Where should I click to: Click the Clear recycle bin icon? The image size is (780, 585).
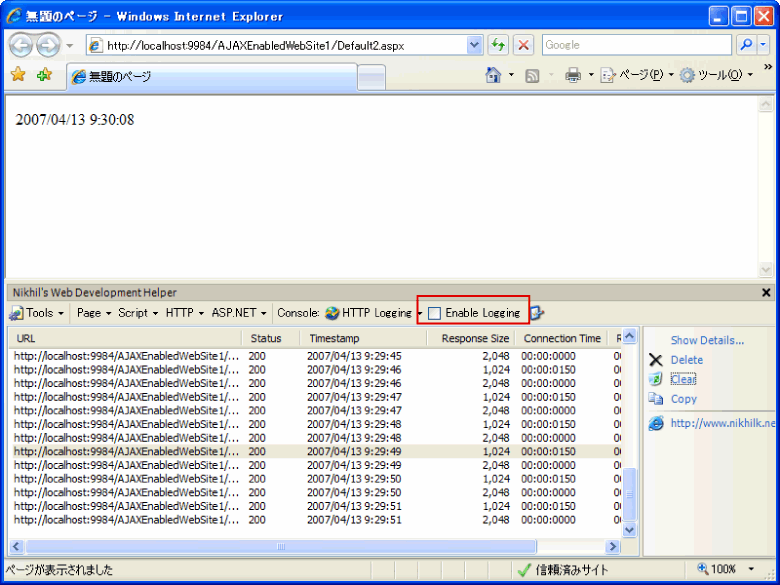(x=656, y=379)
